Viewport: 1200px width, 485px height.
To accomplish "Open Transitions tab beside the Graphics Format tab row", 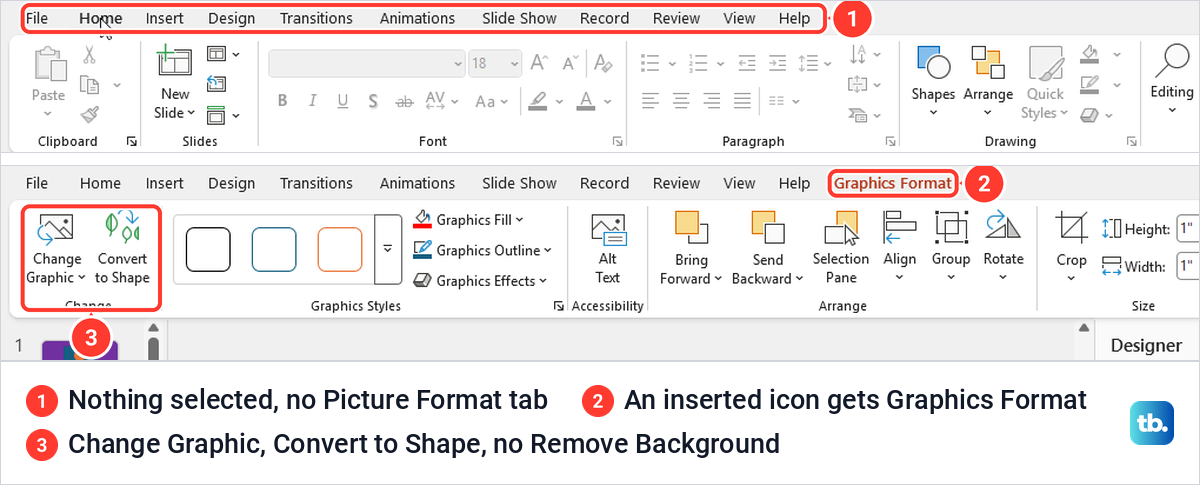I will (x=316, y=183).
